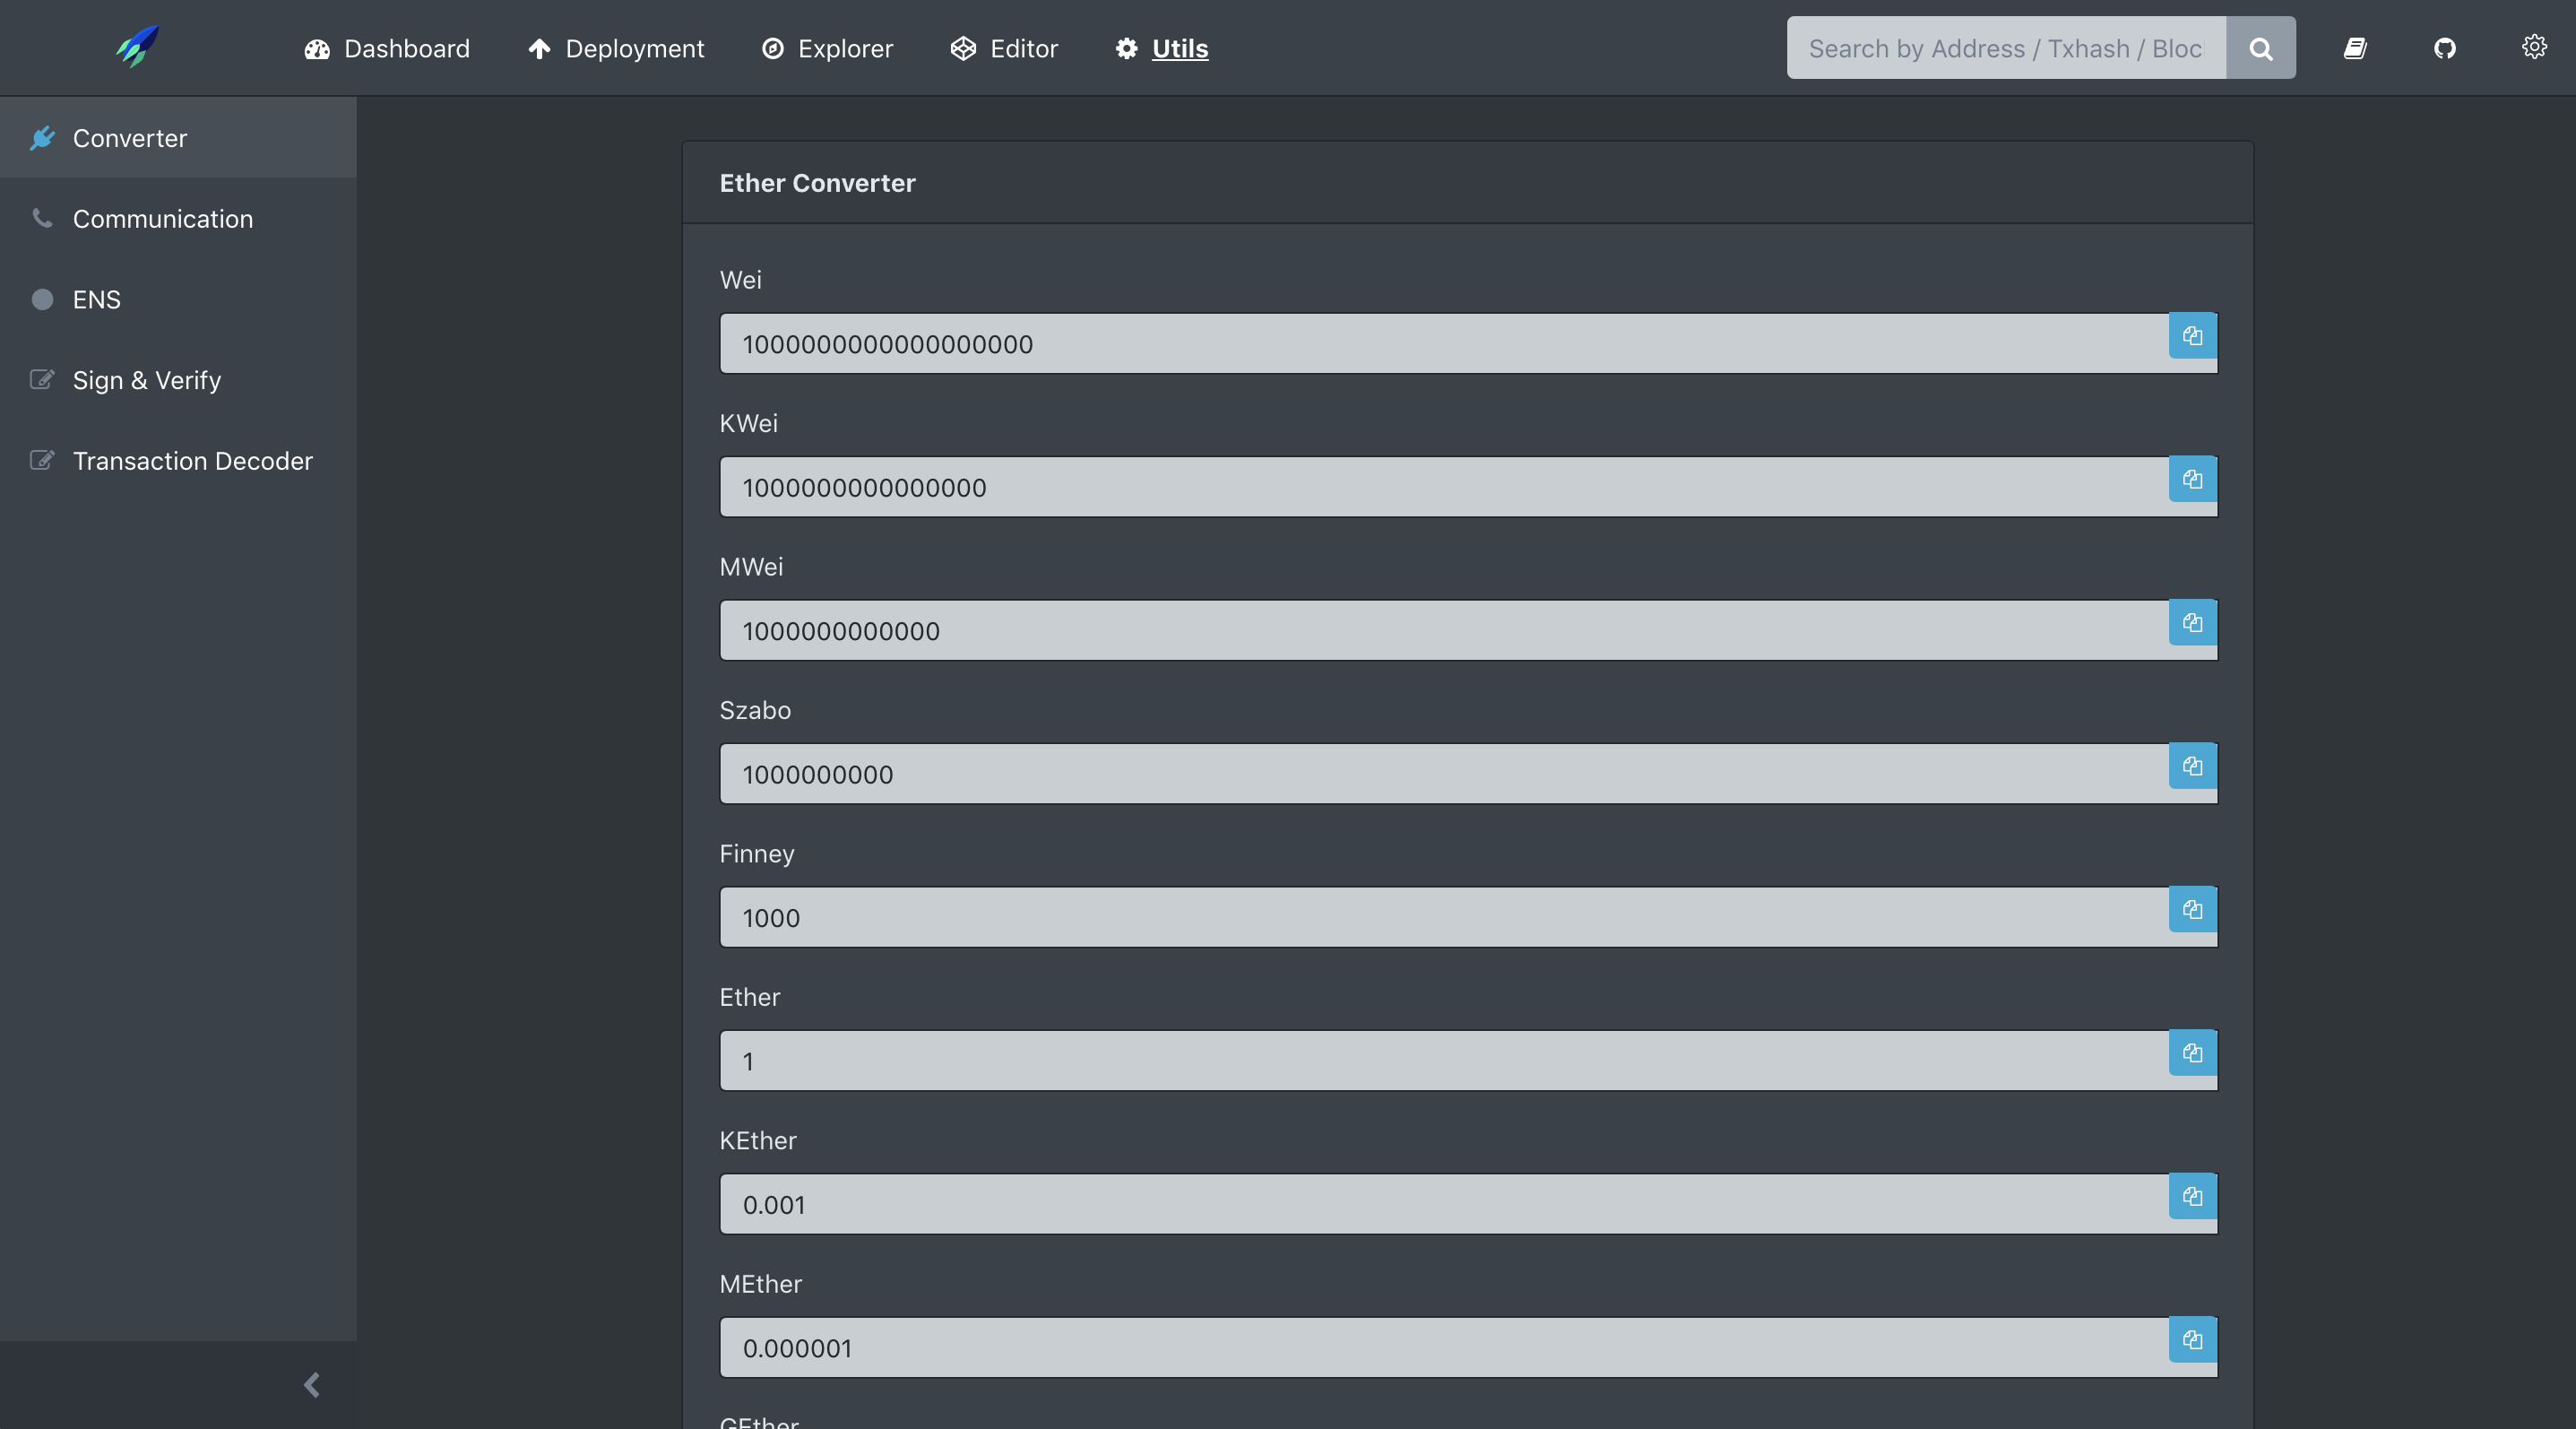Open the Deployment tab

point(616,48)
